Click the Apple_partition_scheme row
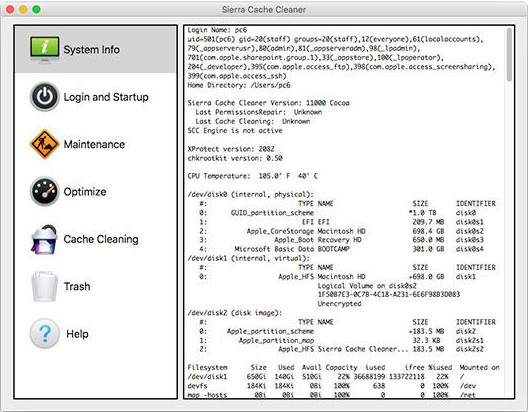 [338, 331]
